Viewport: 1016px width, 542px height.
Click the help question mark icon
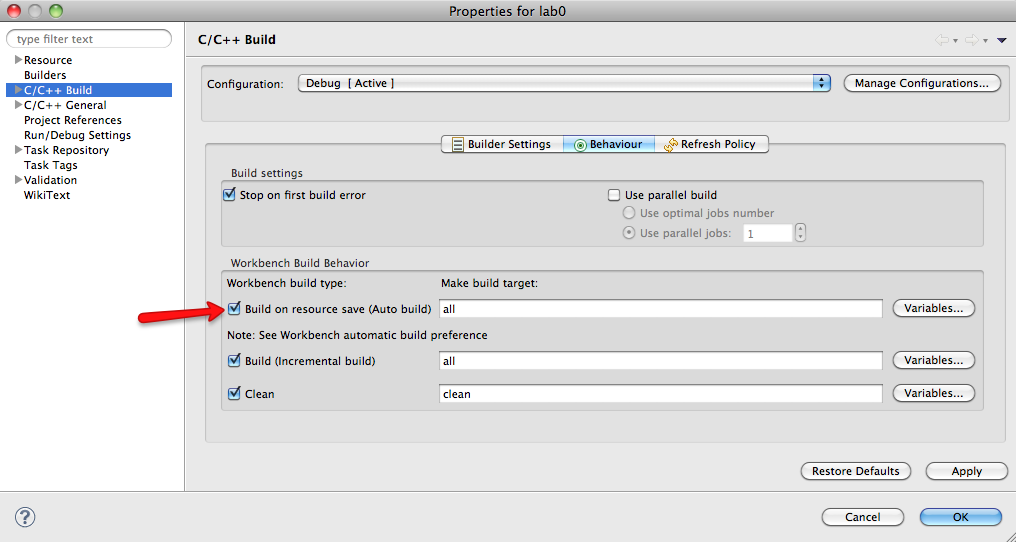[x=26, y=517]
